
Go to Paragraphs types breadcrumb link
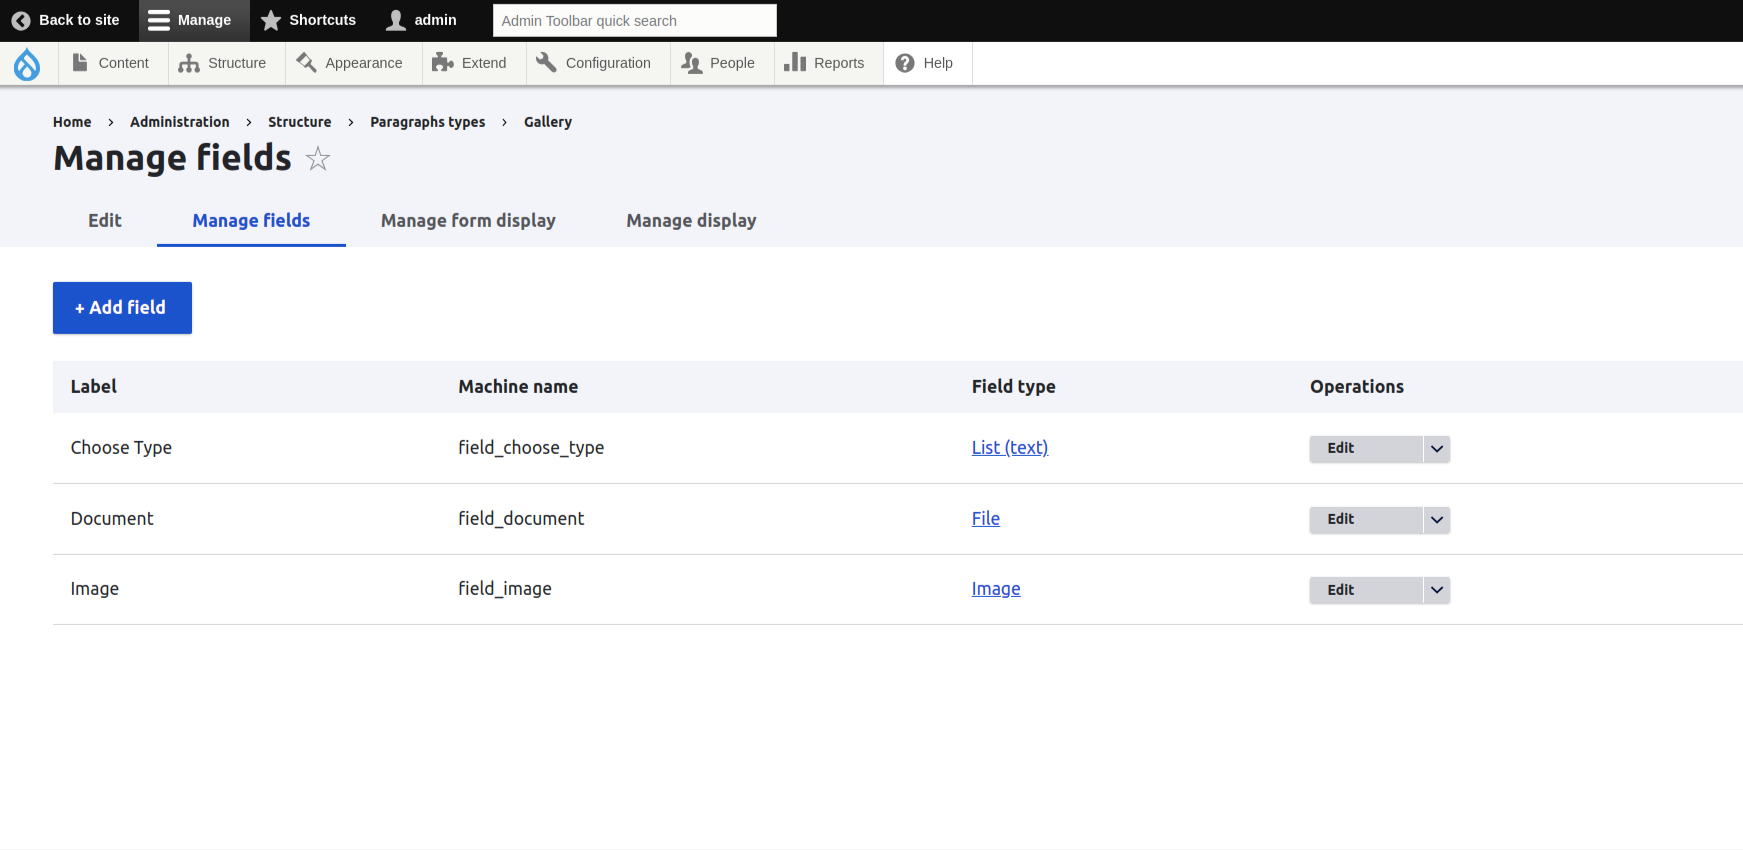point(427,122)
